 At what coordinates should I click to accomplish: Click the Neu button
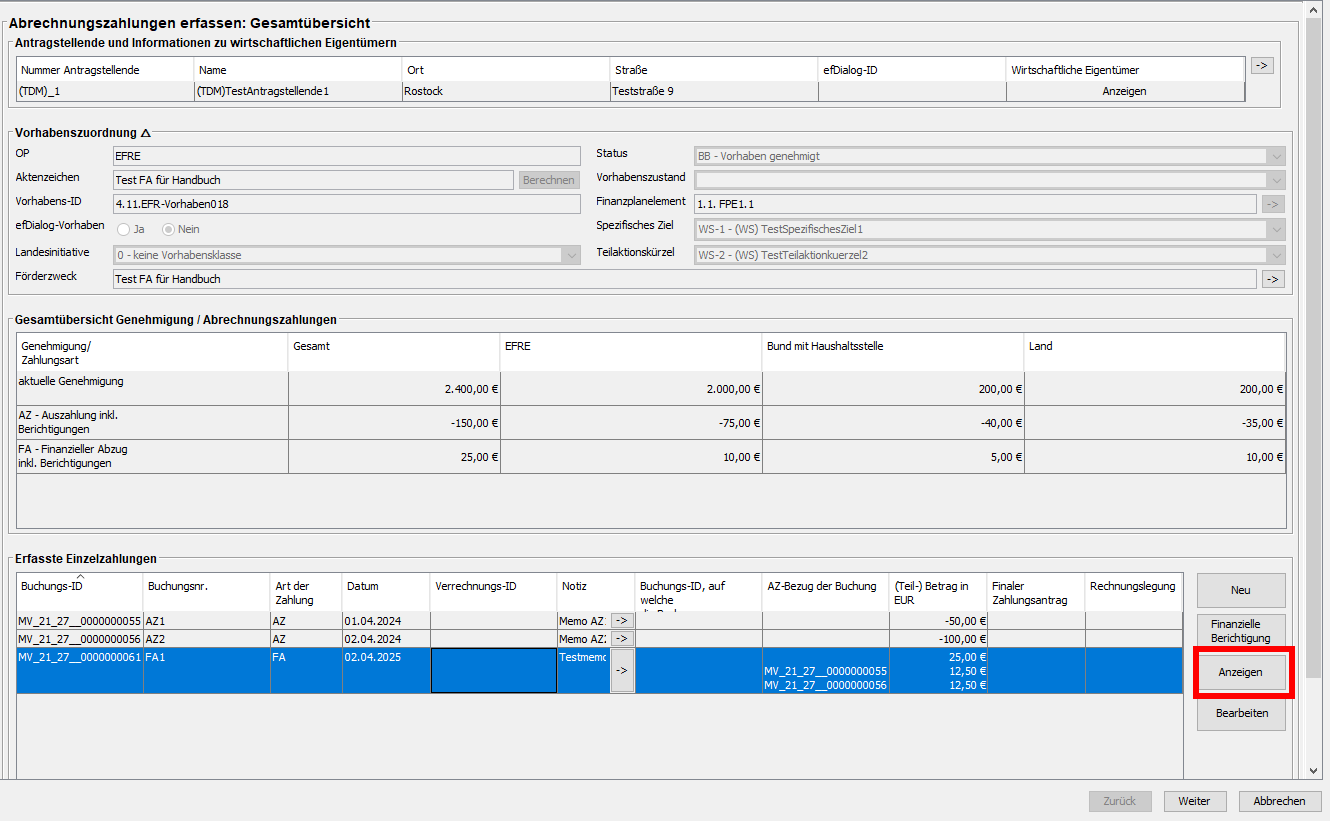click(x=1240, y=590)
